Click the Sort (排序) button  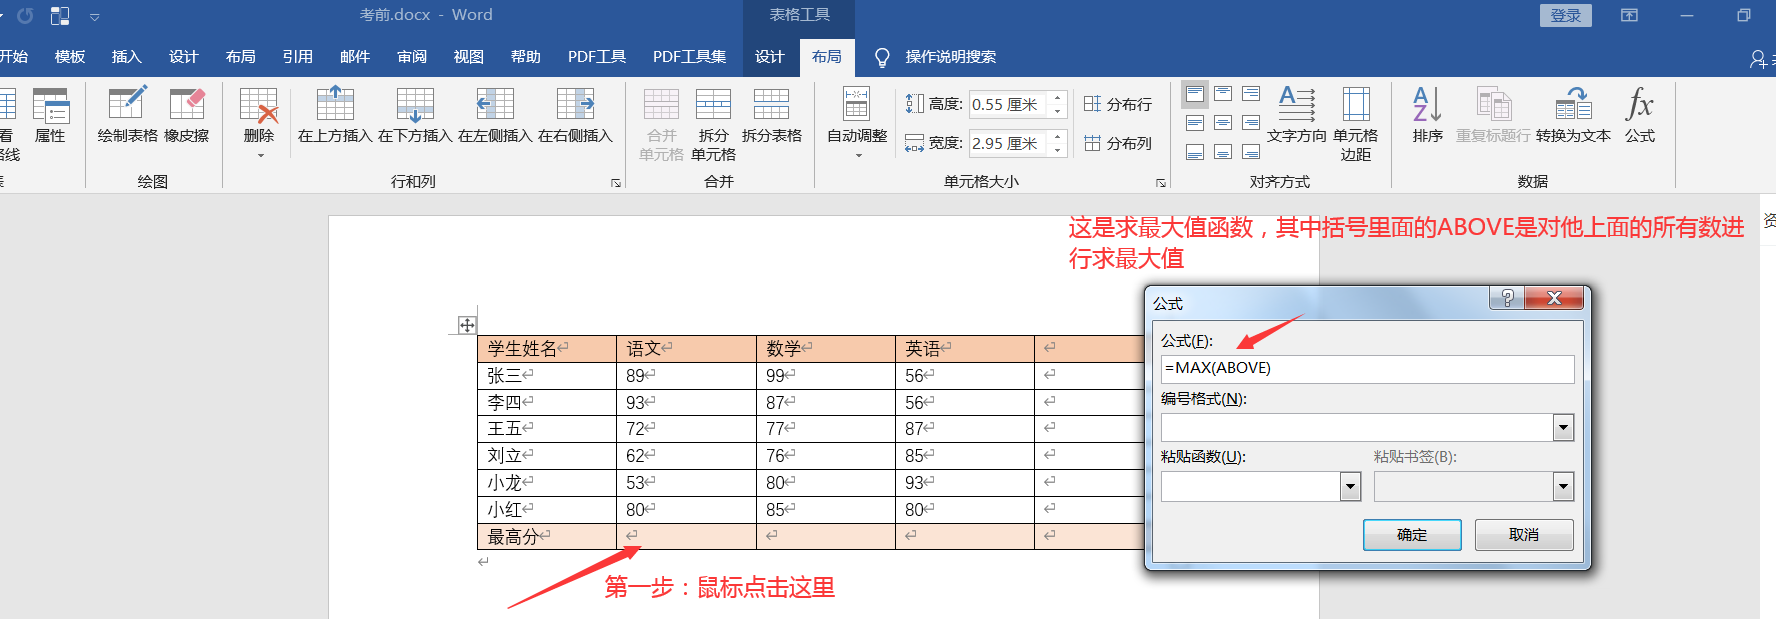pos(1428,116)
